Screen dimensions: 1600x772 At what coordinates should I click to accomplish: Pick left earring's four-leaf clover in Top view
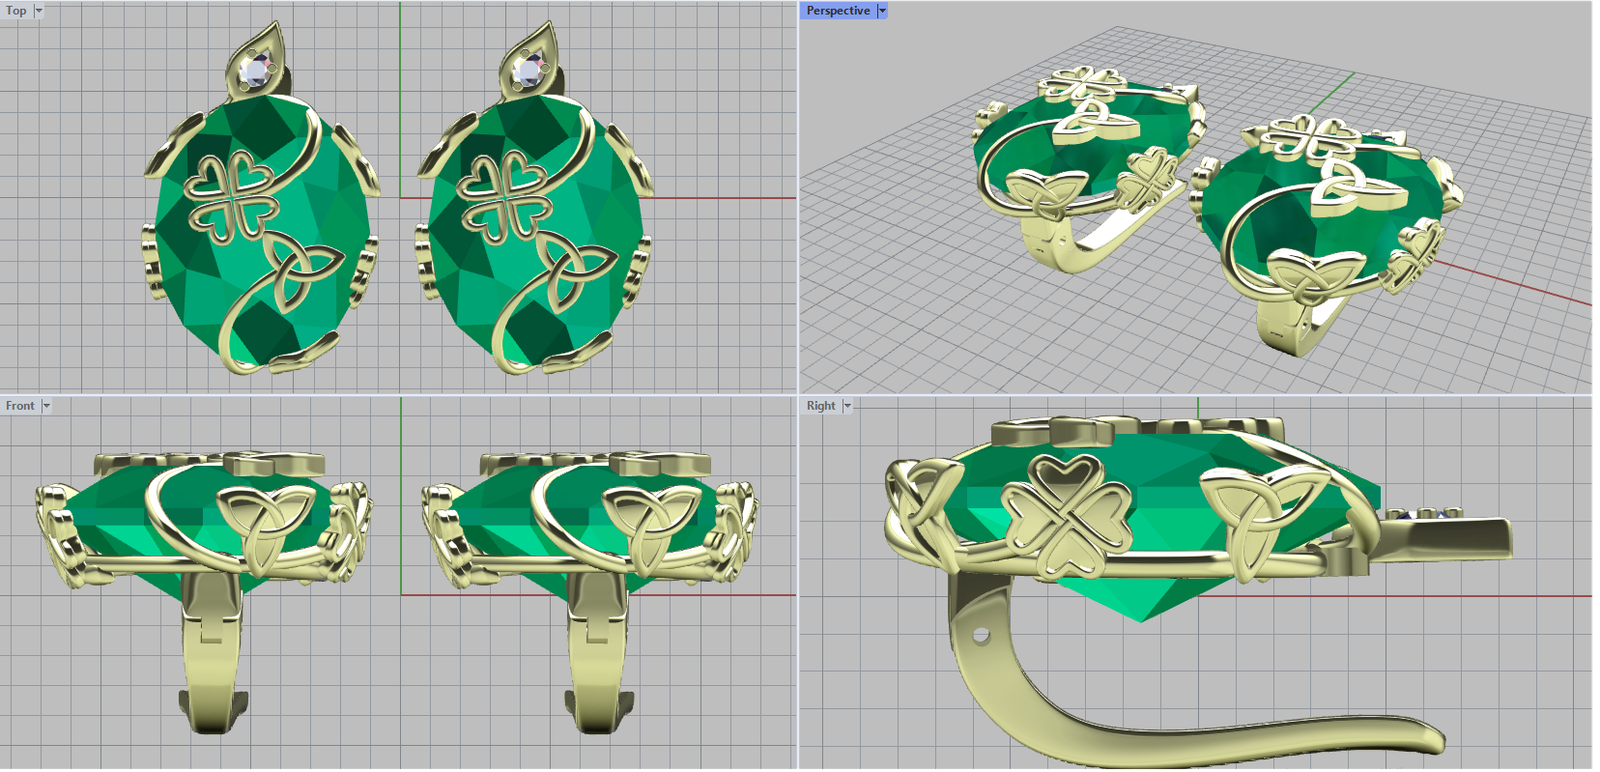pyautogui.click(x=232, y=197)
